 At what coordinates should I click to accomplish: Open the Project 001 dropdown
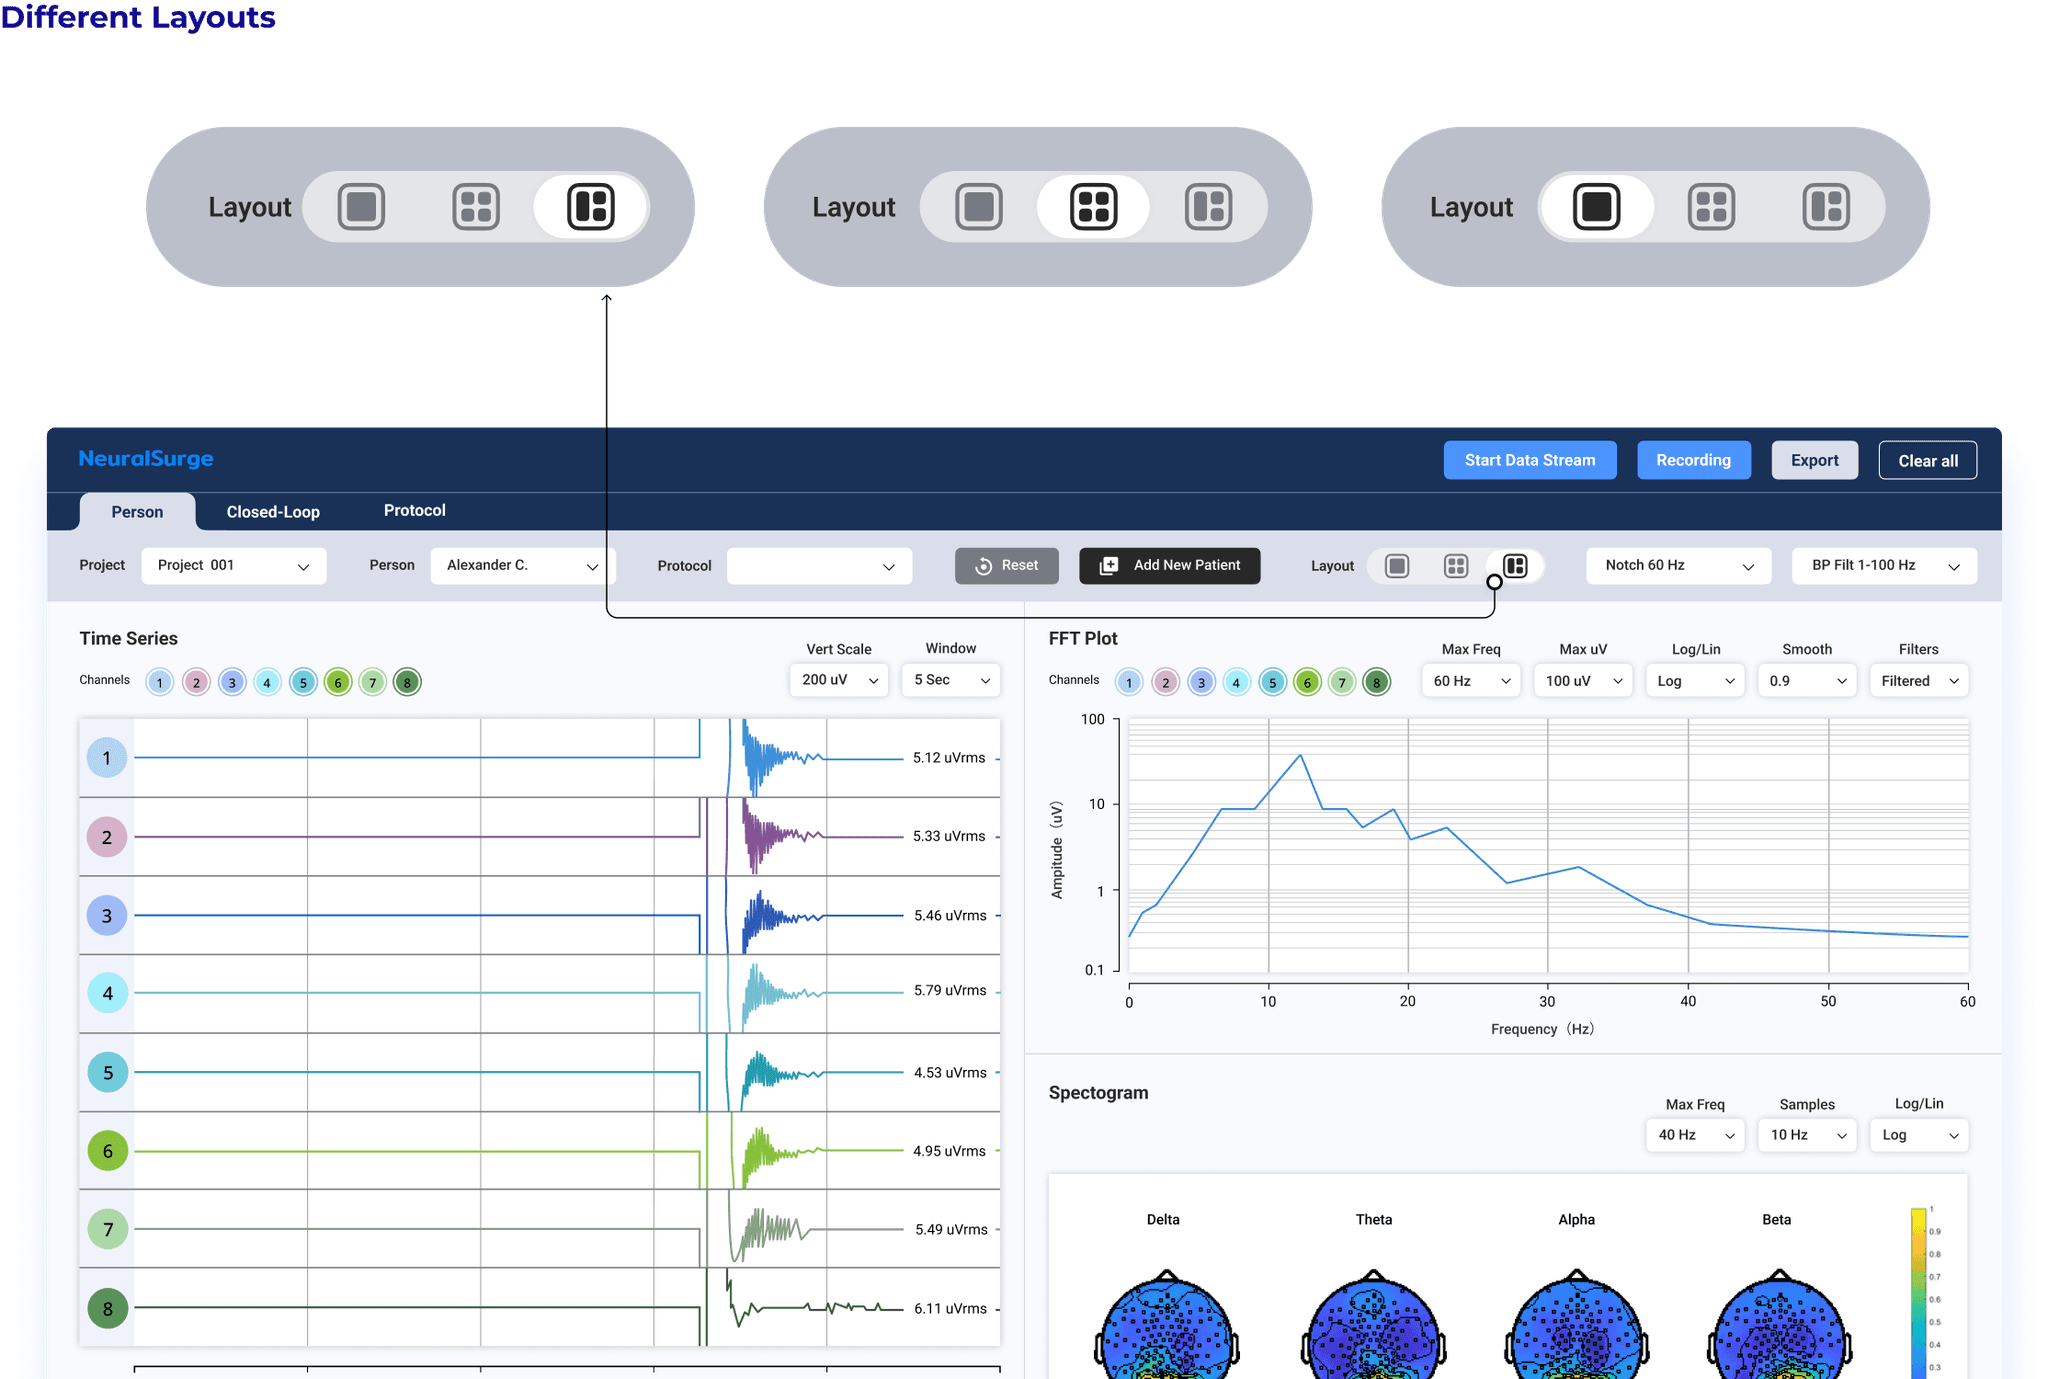pos(233,566)
